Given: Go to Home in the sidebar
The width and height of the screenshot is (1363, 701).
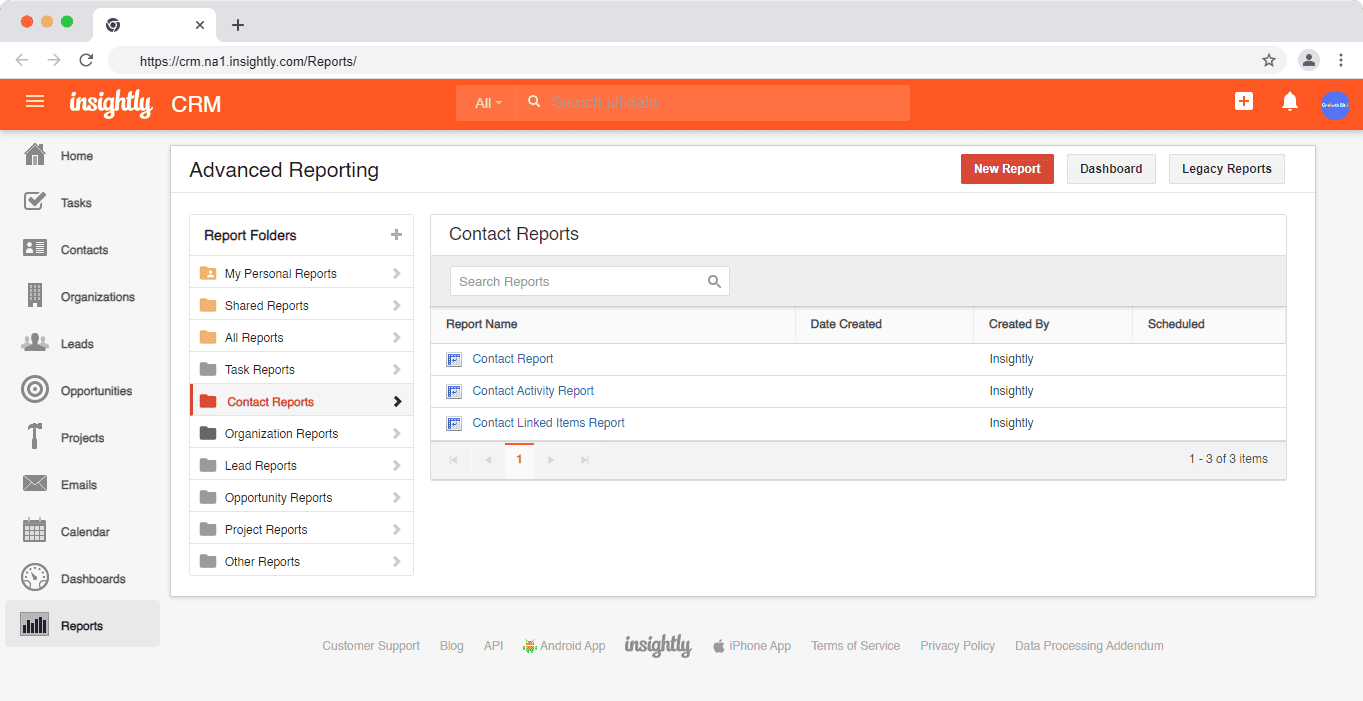Looking at the screenshot, I should [x=34, y=155].
